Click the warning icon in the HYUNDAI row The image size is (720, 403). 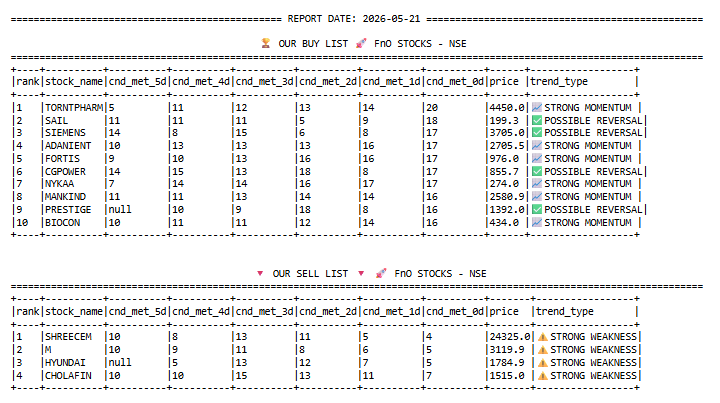543,363
